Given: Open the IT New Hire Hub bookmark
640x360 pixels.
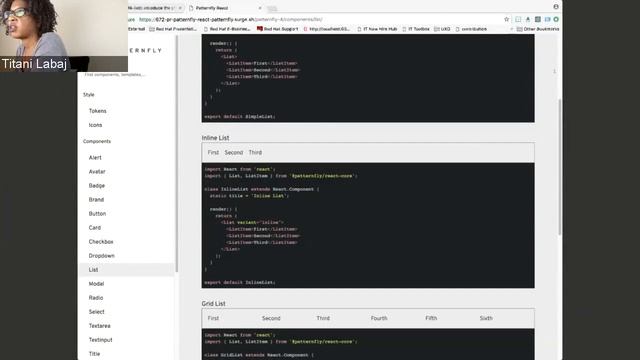Looking at the screenshot, I should click(377, 29).
